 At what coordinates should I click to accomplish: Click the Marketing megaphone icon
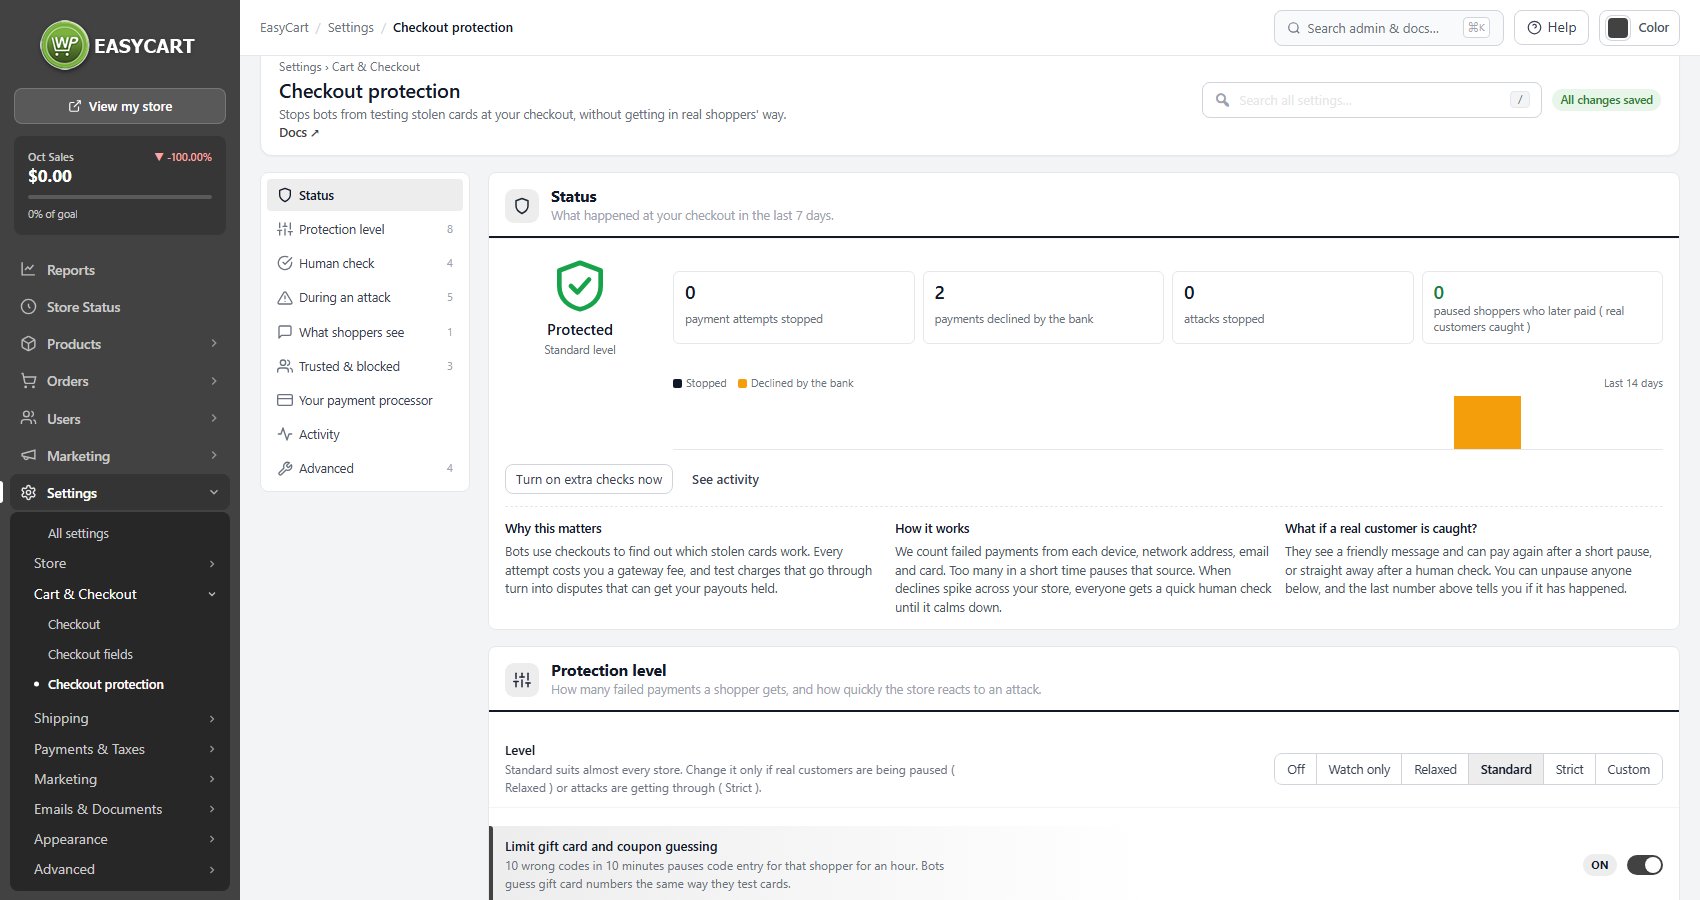coord(28,456)
